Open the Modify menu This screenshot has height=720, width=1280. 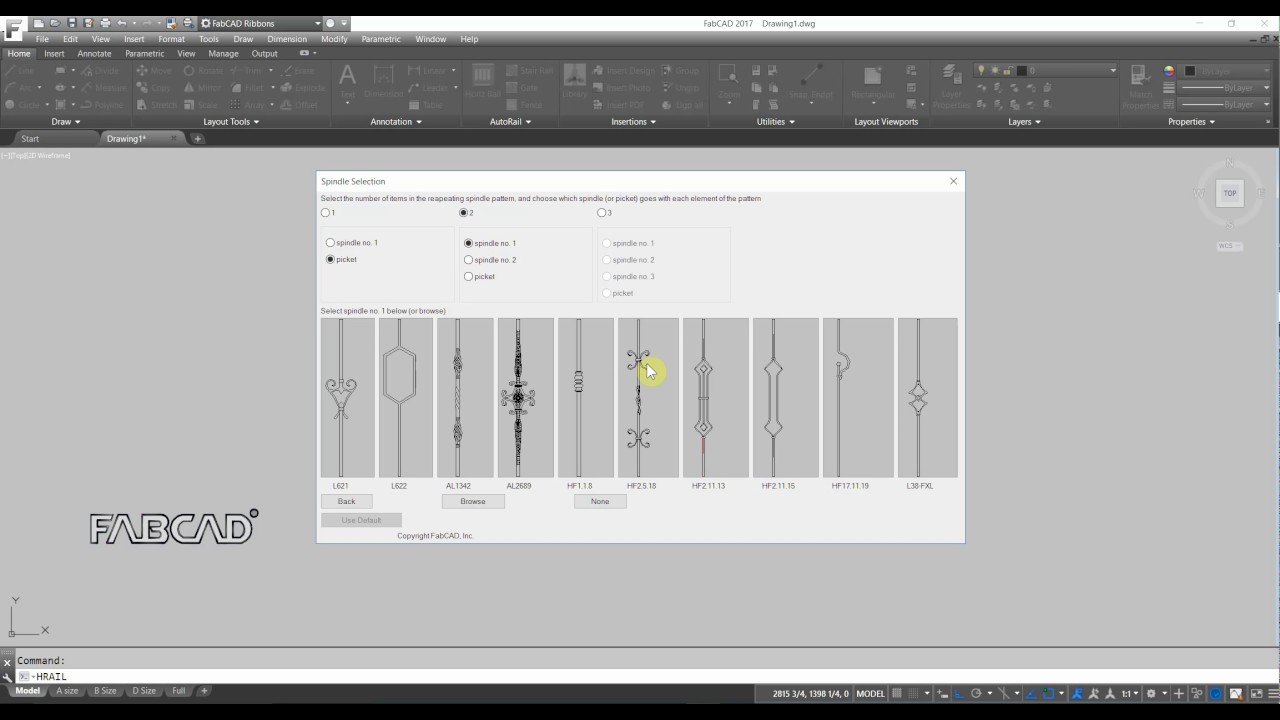click(x=334, y=39)
